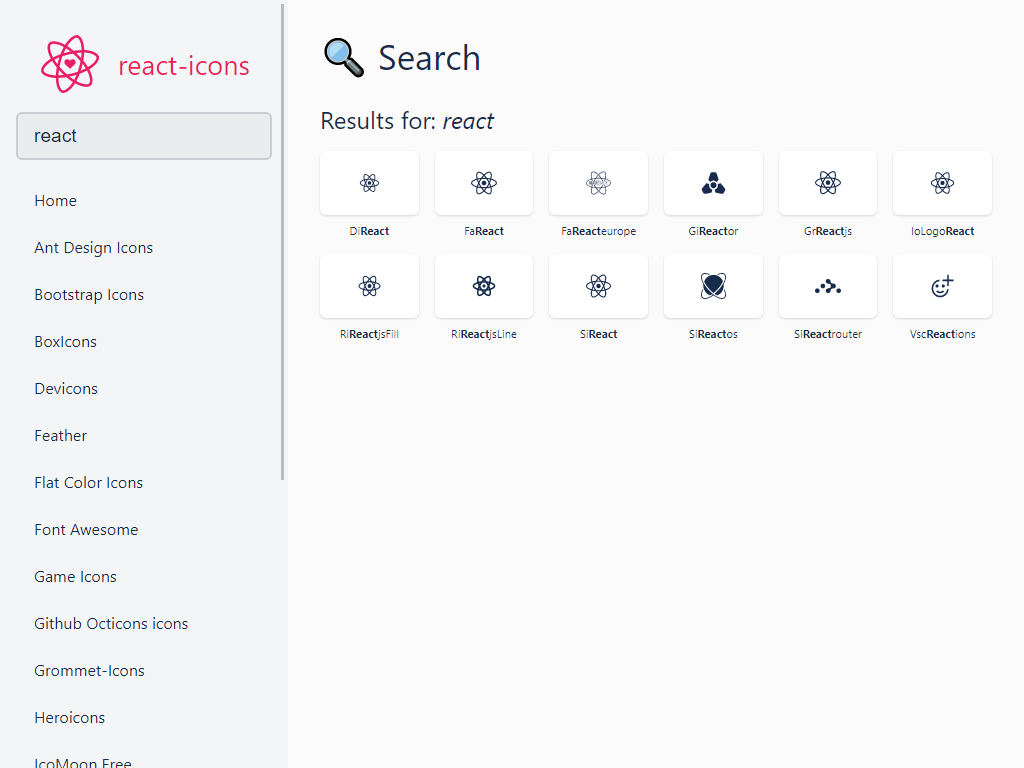The width and height of the screenshot is (1024, 768).
Task: Navigate to Home
Action: pyautogui.click(x=55, y=200)
